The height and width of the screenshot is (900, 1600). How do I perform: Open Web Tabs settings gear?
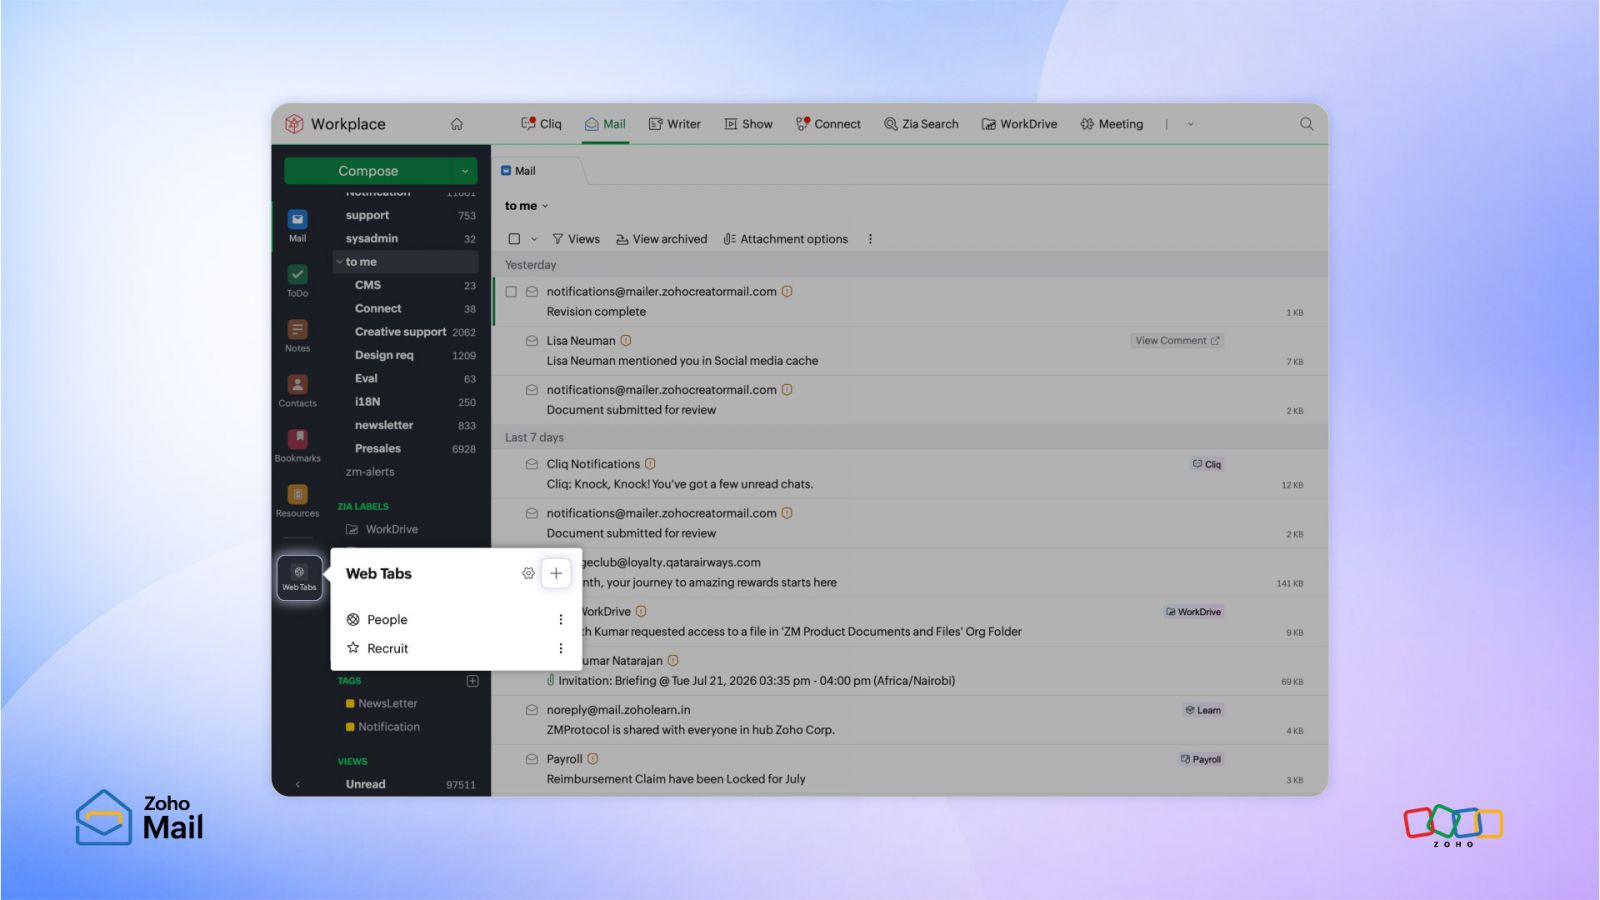(528, 573)
